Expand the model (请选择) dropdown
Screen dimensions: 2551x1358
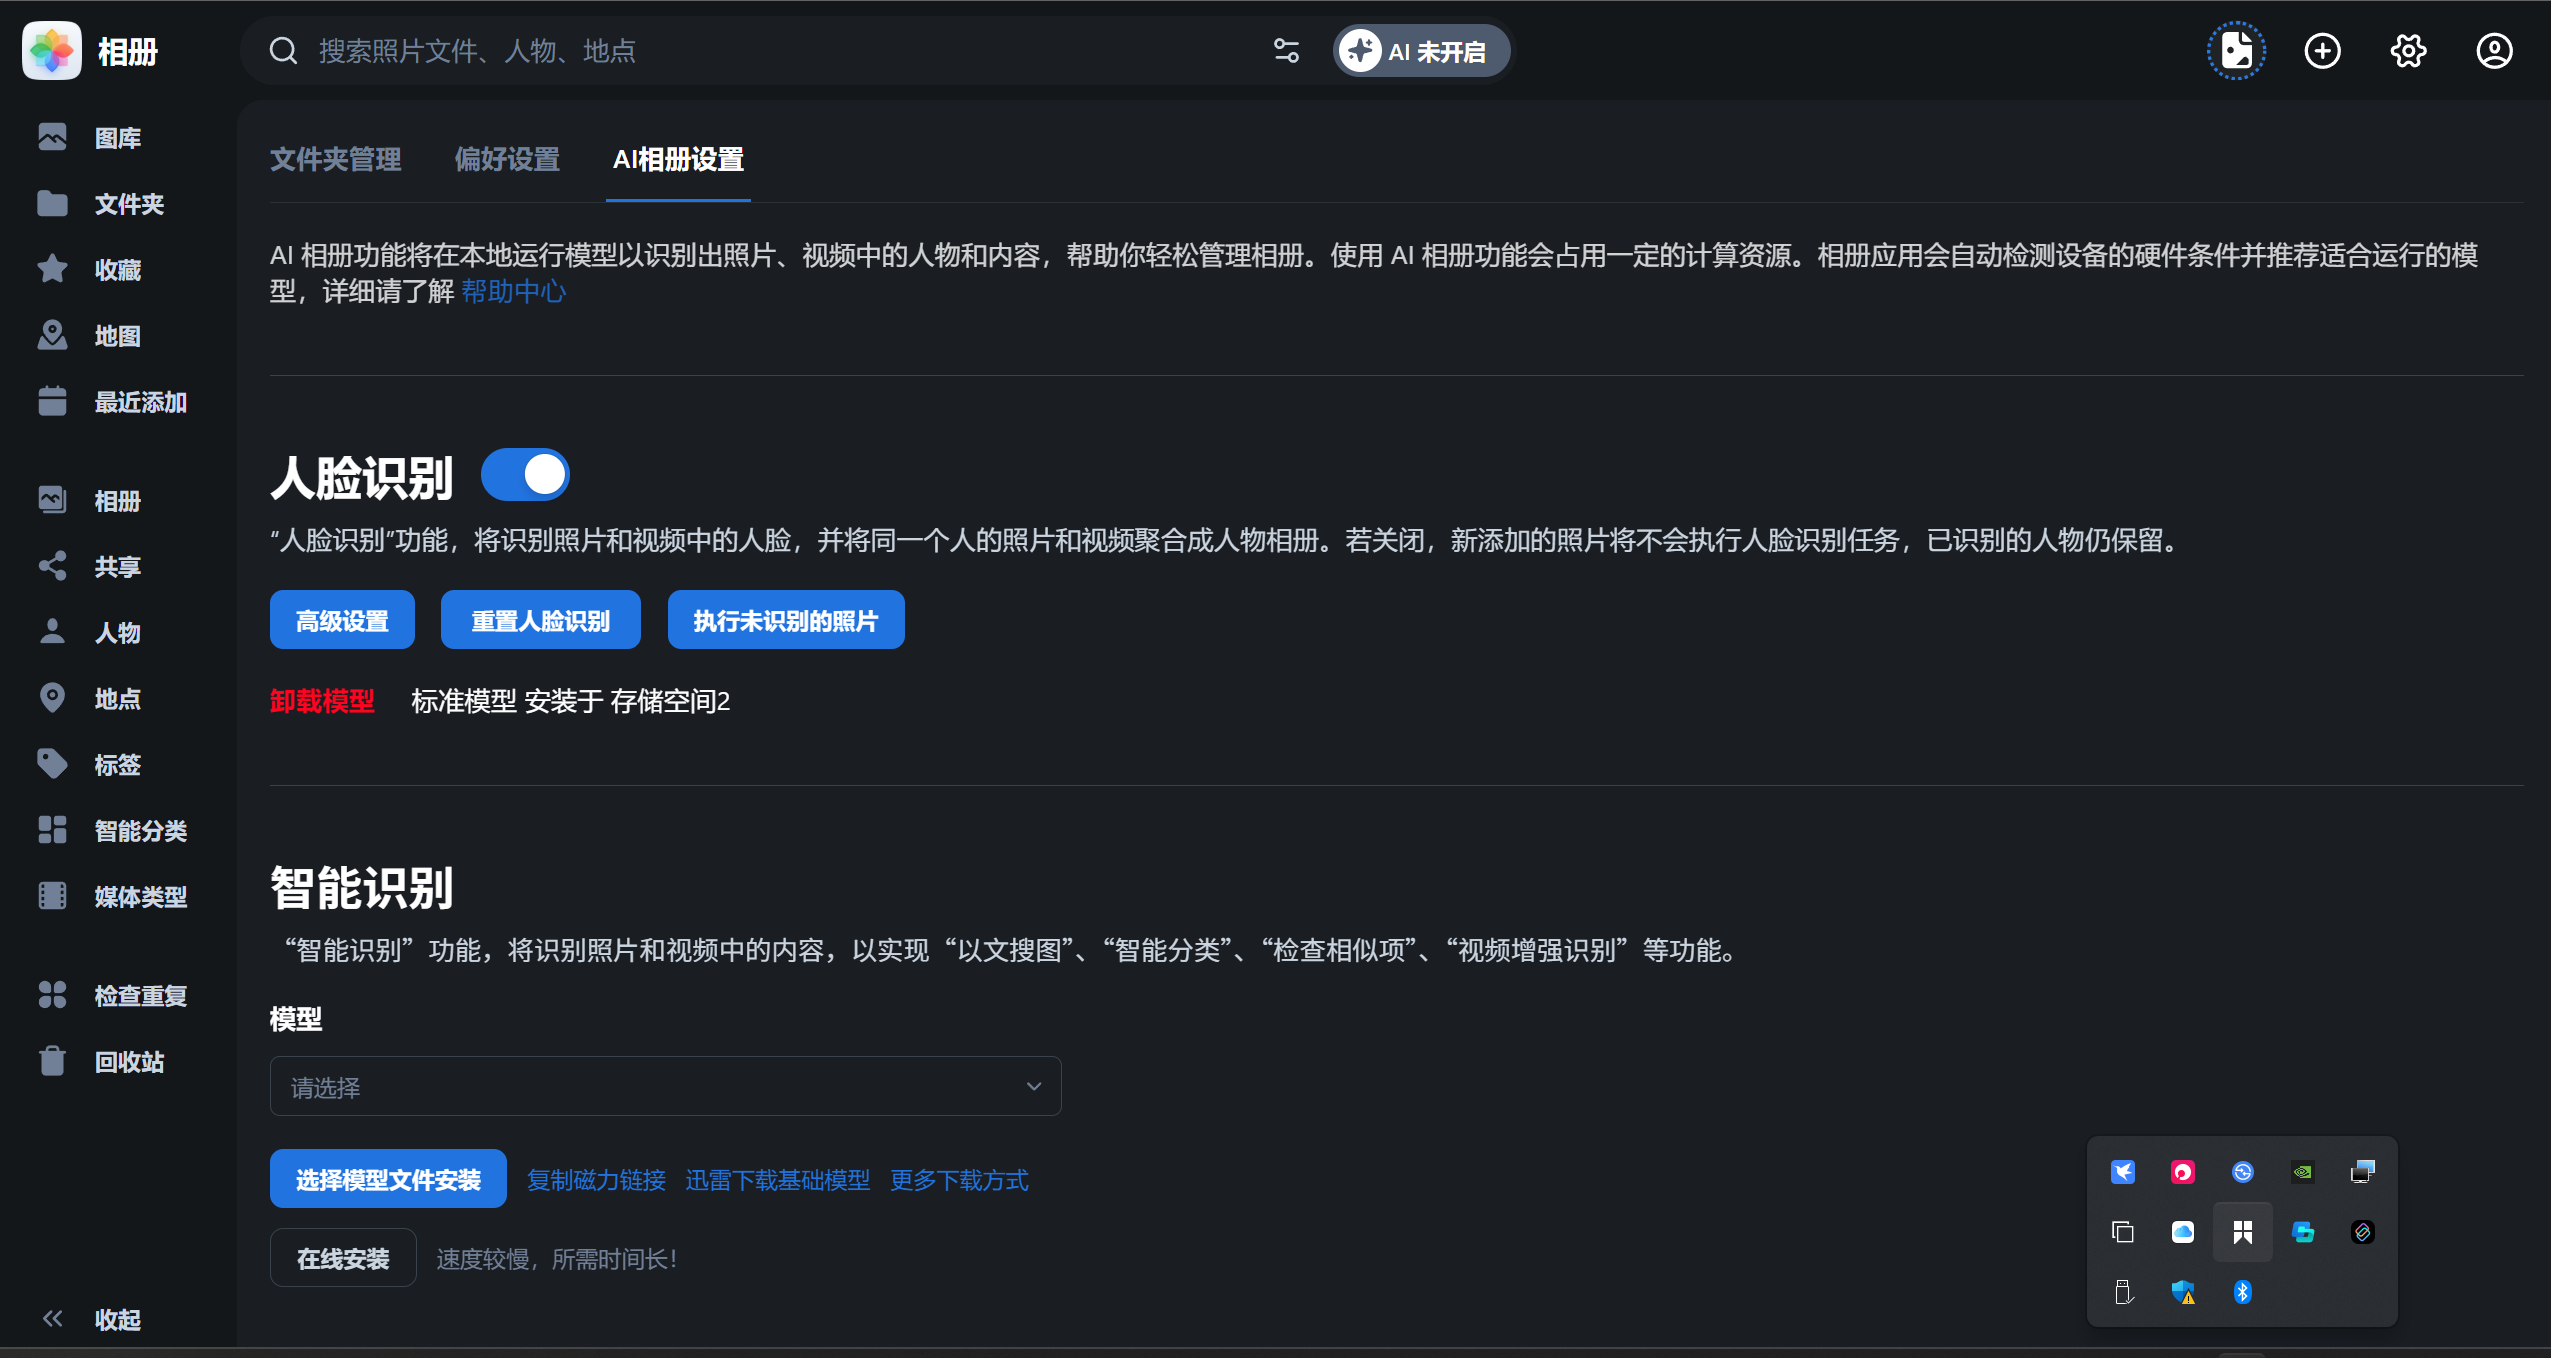[665, 1086]
